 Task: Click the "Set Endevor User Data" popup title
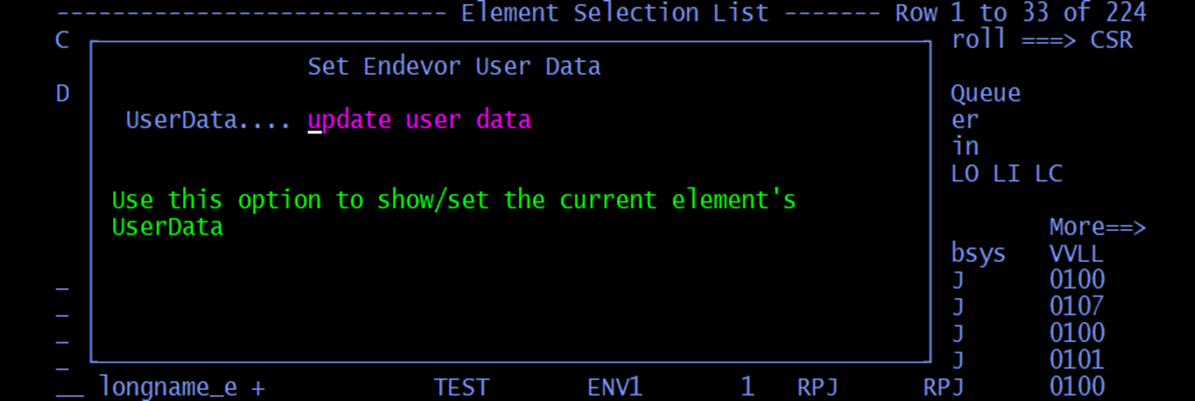[454, 67]
